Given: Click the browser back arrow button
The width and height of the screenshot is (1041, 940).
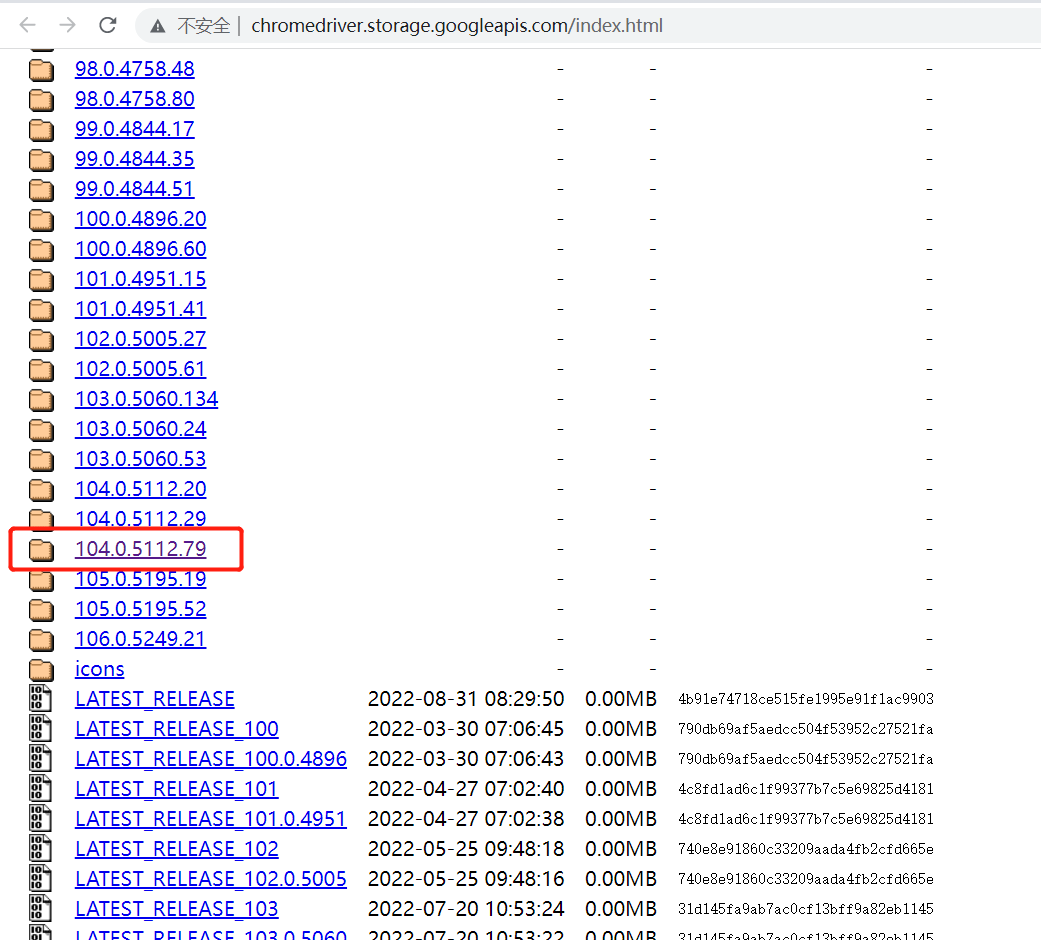Looking at the screenshot, I should 27,25.
